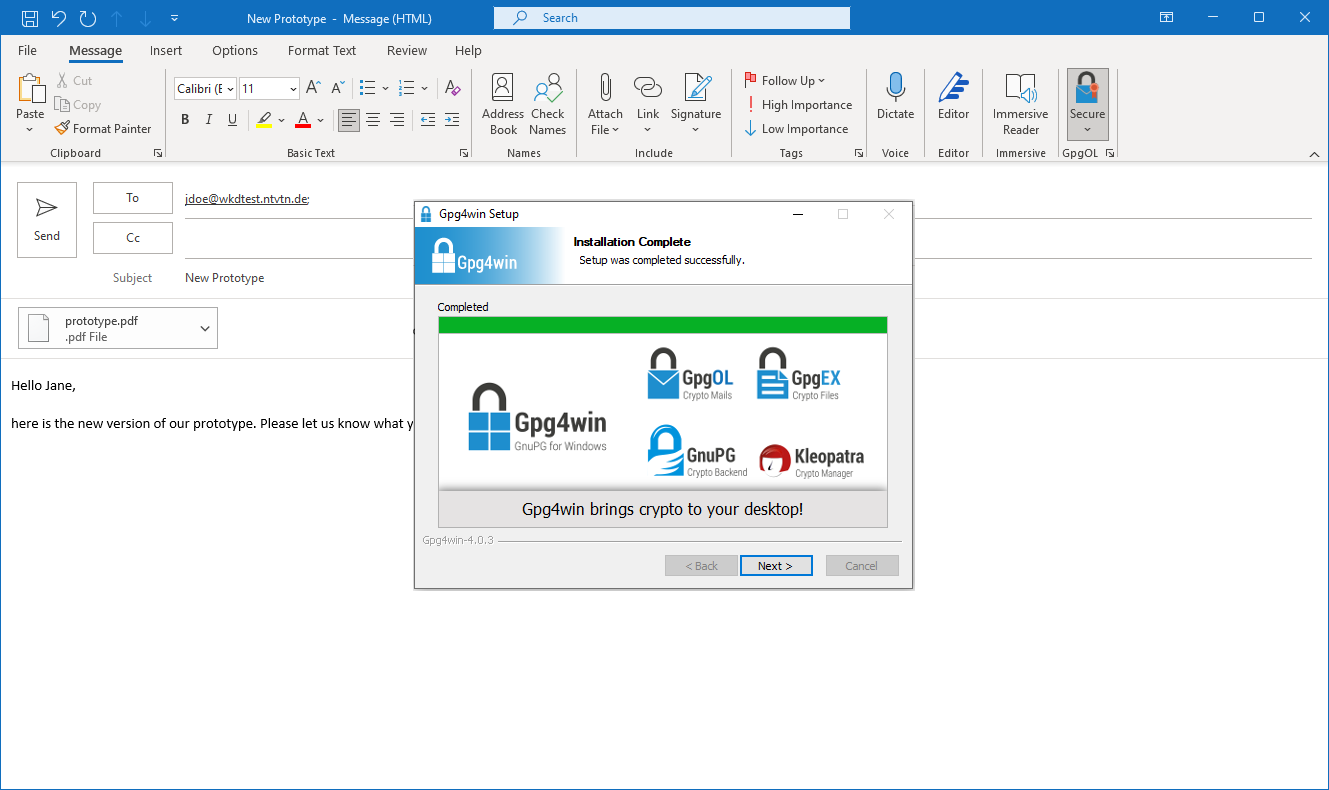Click the GpgOL group dialog launcher

[x=1110, y=154]
